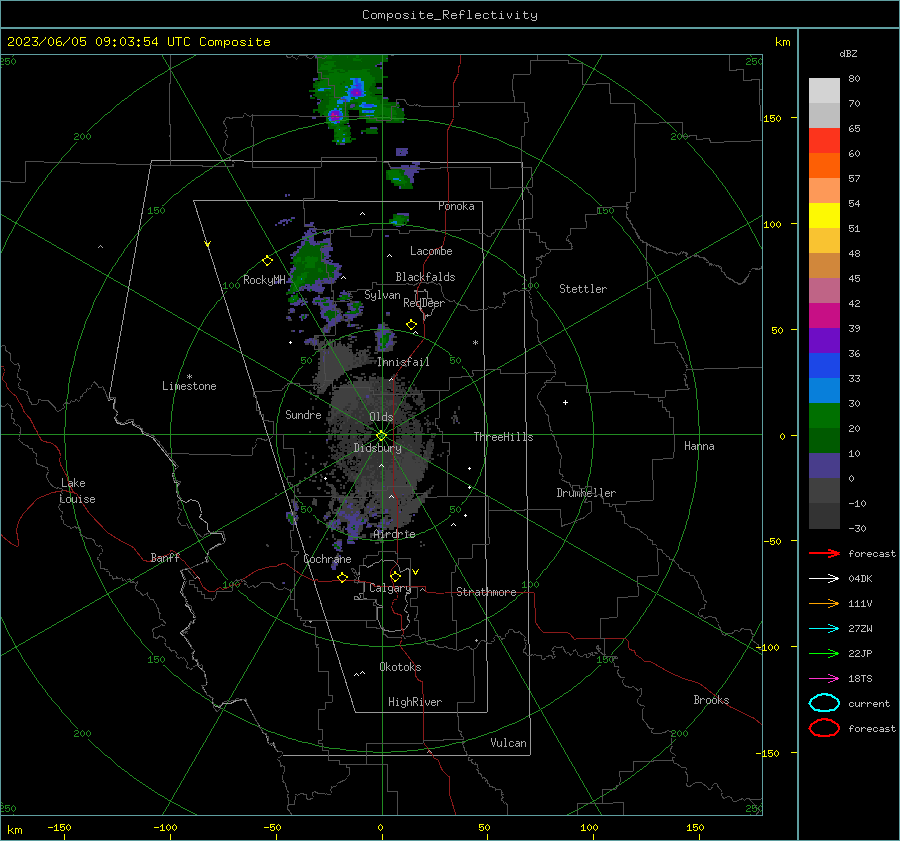The height and width of the screenshot is (841, 900).
Task: Click the 'Sylvan' label
Action: 382,295
